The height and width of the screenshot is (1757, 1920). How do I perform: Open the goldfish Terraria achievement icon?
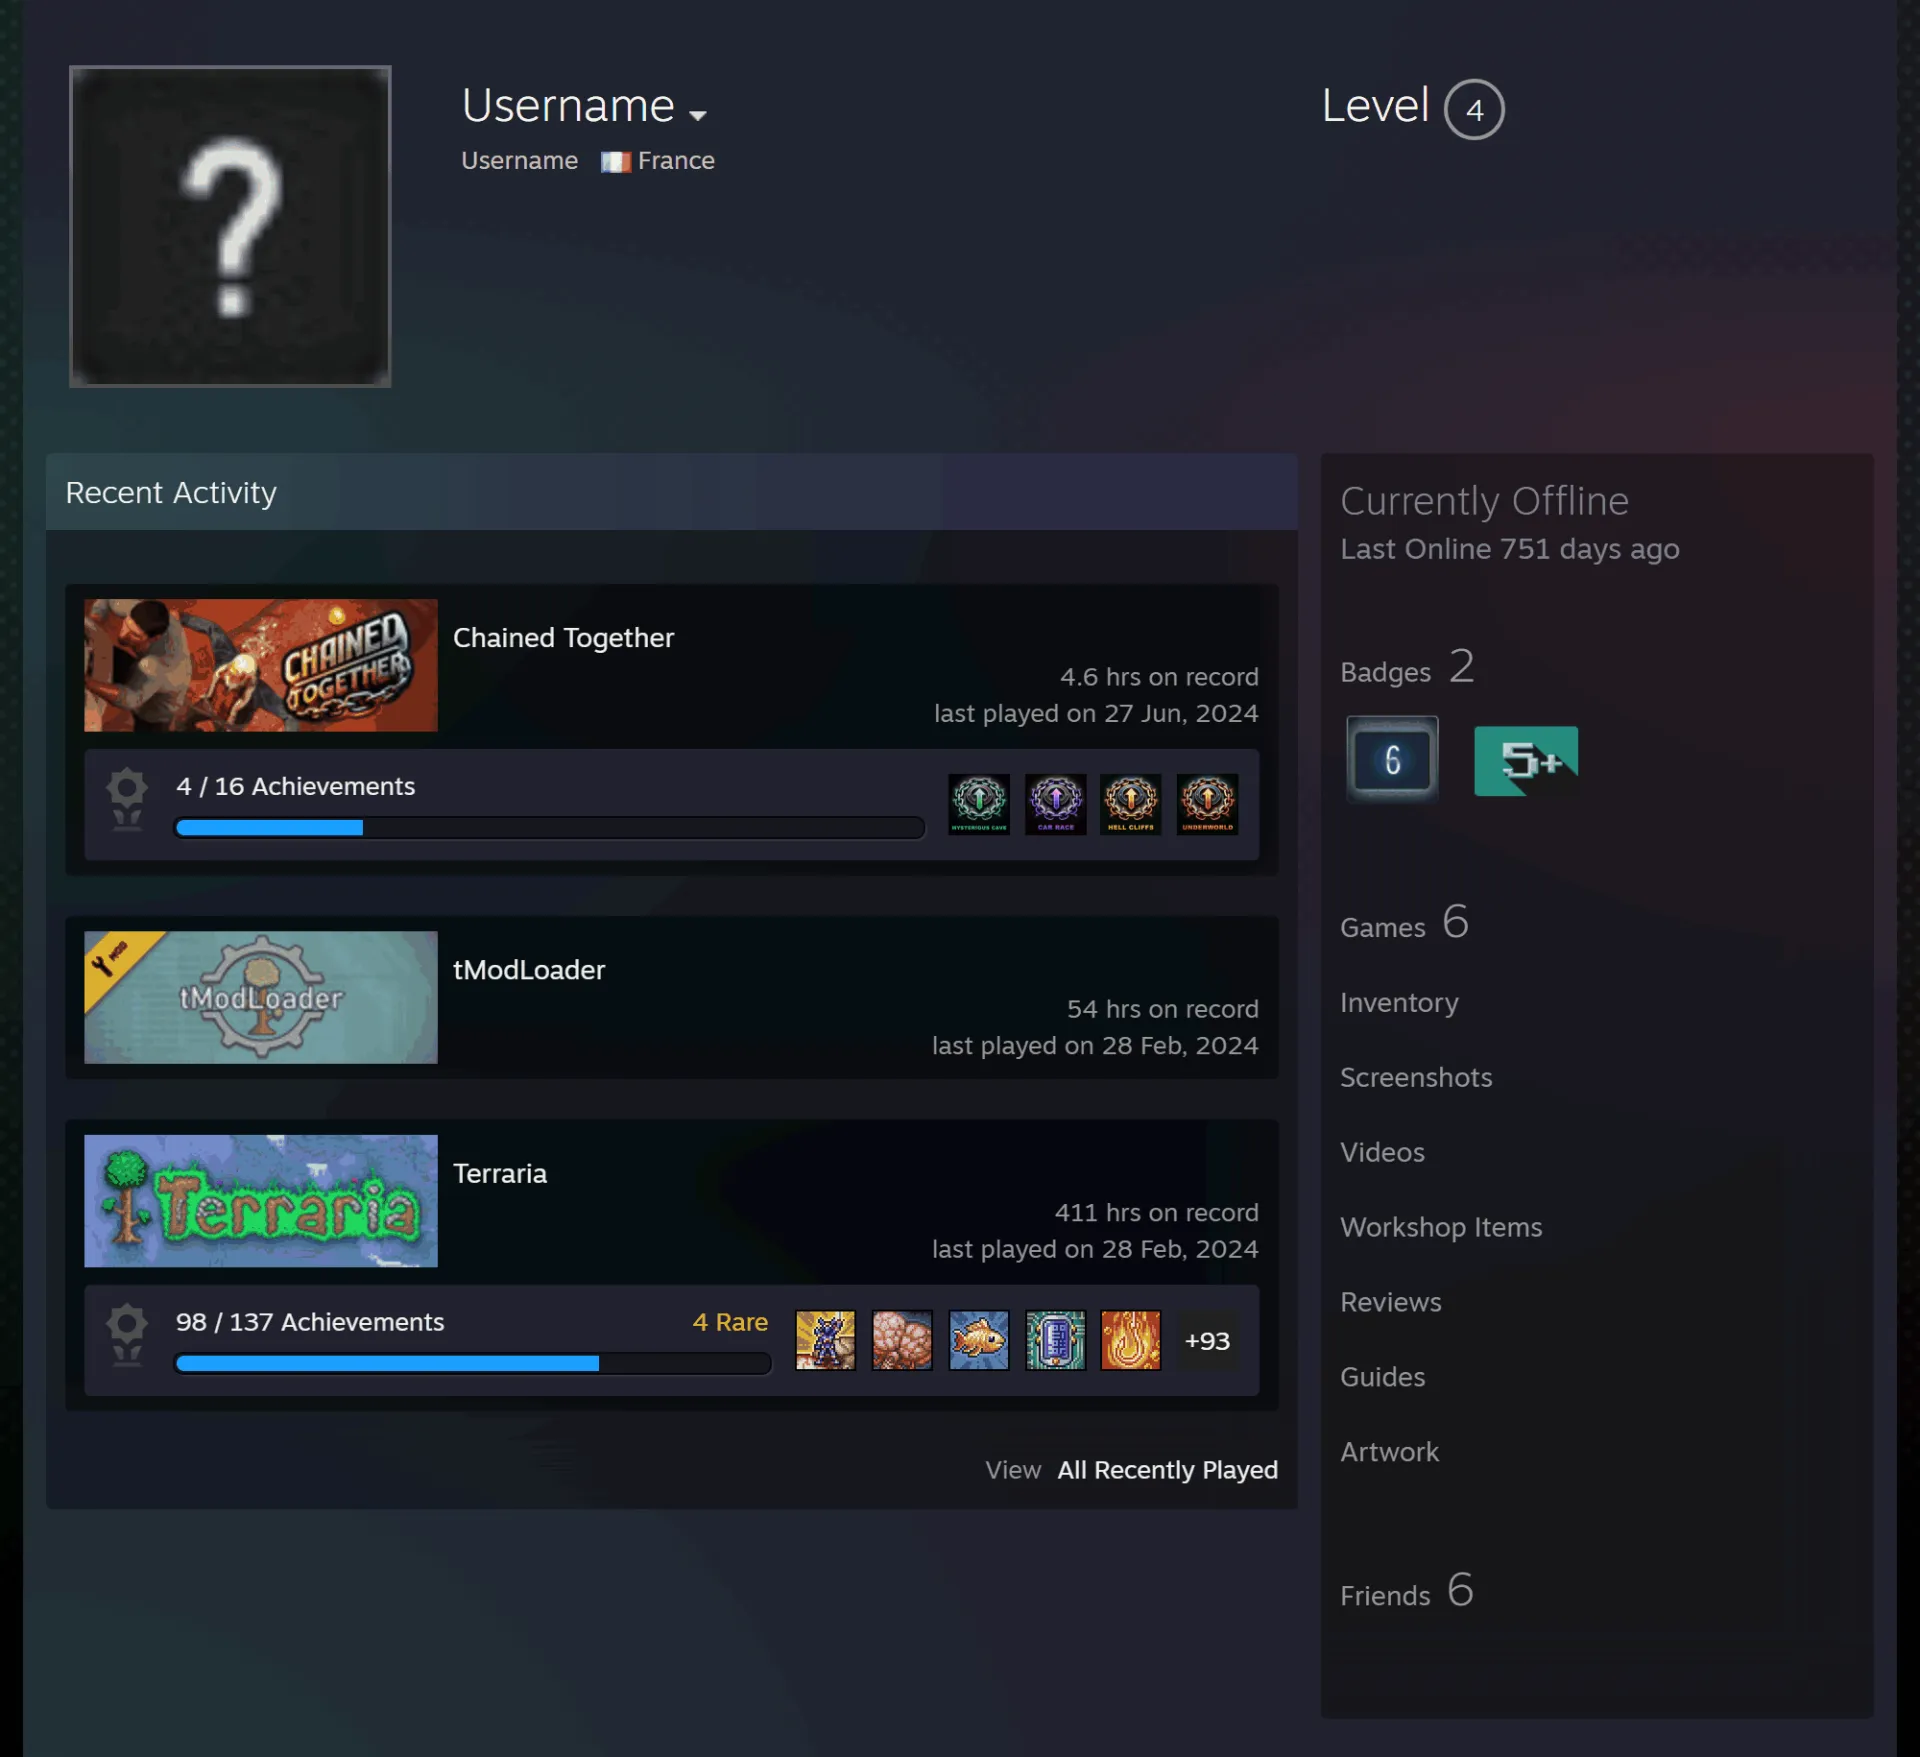[978, 1339]
